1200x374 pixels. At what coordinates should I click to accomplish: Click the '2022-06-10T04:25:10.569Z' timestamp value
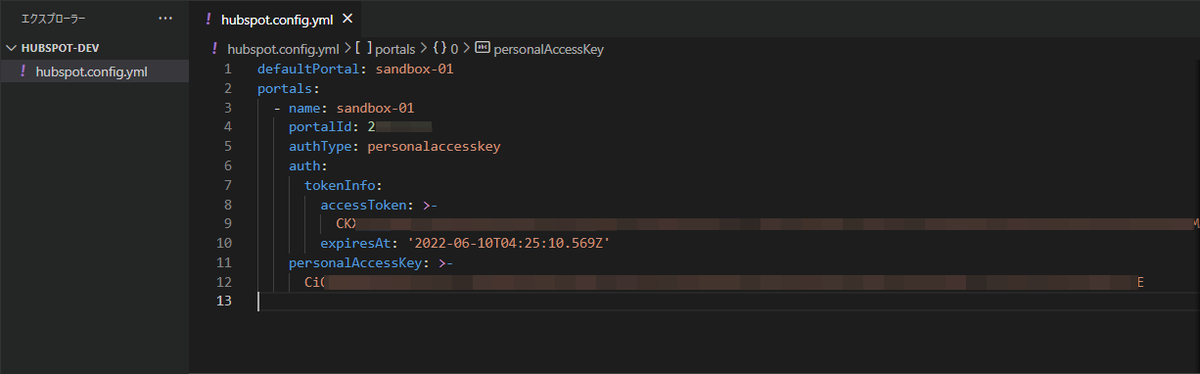[508, 243]
